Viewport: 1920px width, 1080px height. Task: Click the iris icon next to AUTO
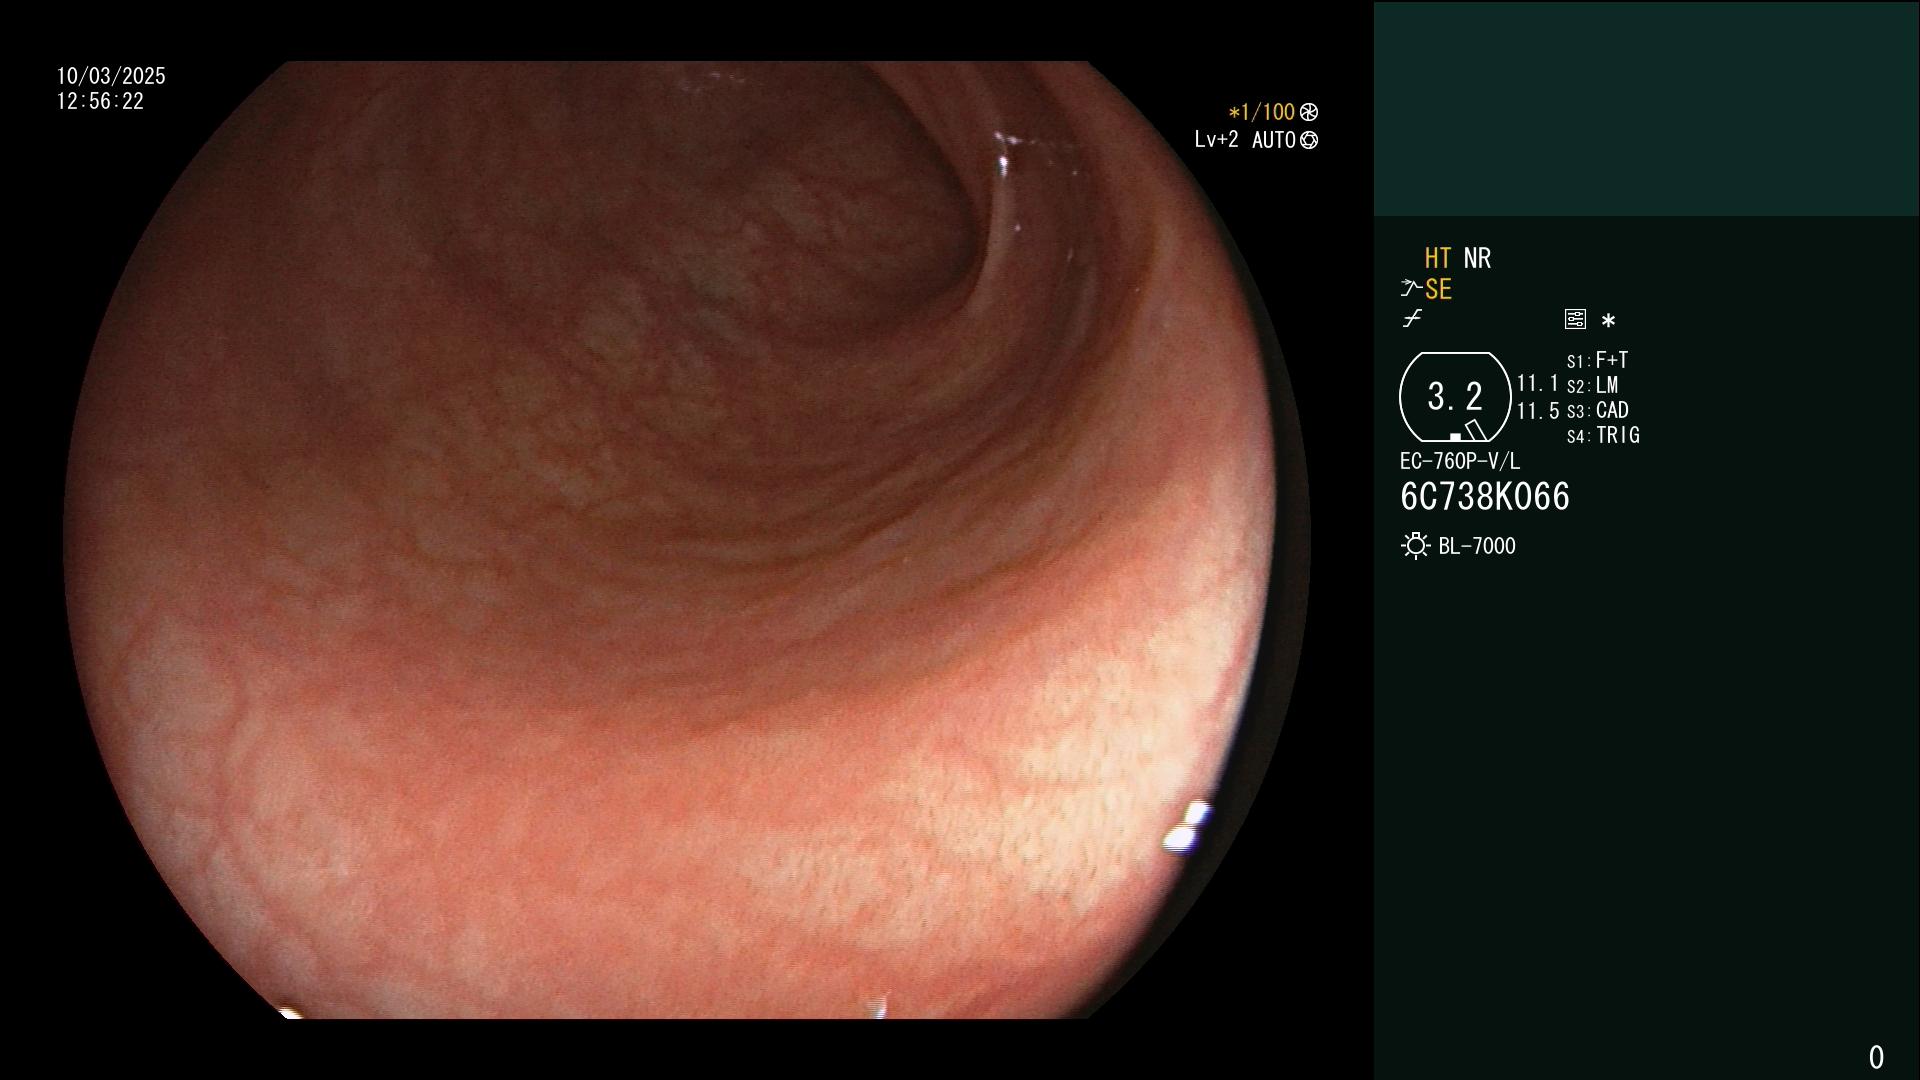pyautogui.click(x=1309, y=140)
